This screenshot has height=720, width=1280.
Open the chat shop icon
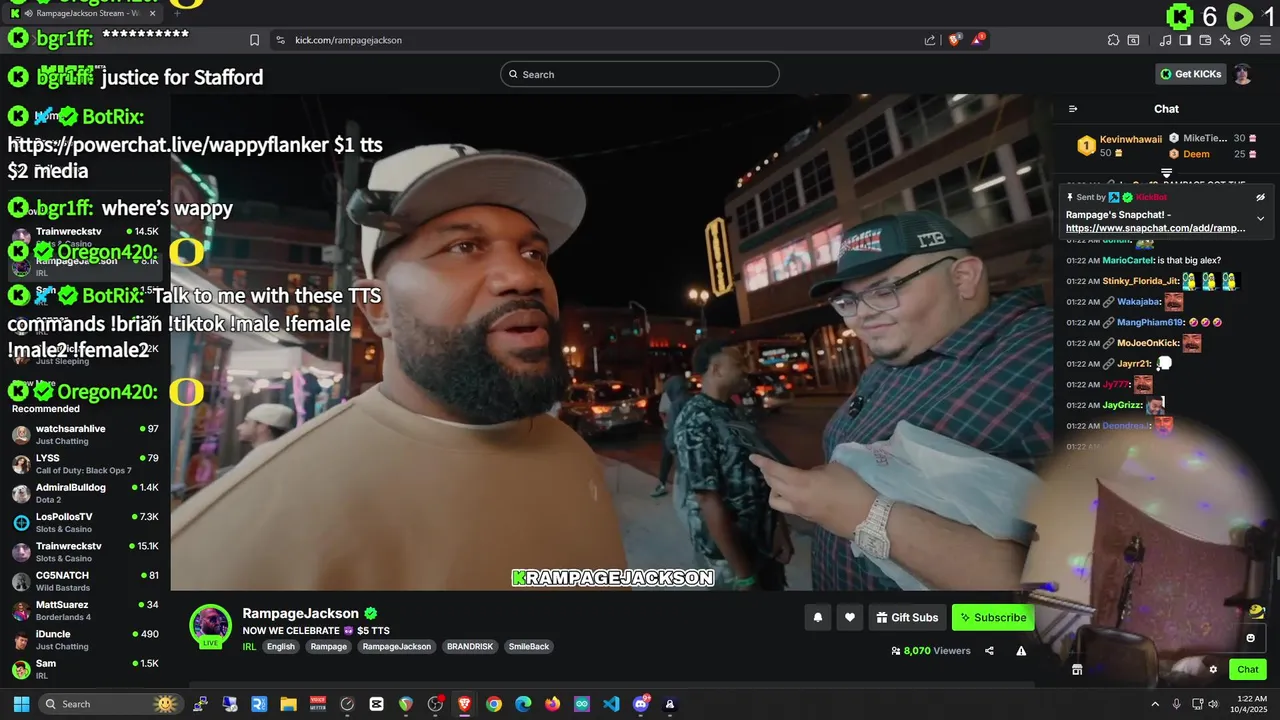tap(1077, 670)
